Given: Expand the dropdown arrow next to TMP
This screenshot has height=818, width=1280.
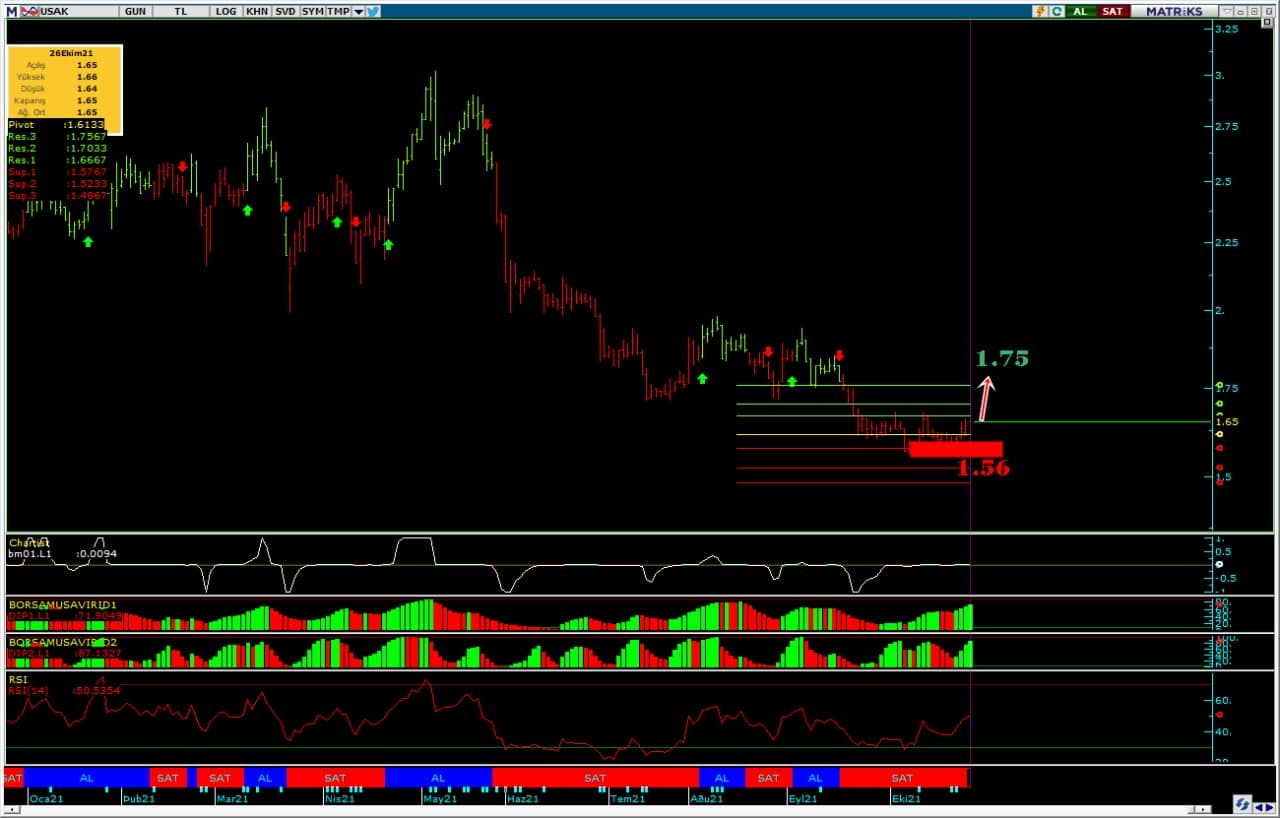Looking at the screenshot, I should click(x=358, y=12).
